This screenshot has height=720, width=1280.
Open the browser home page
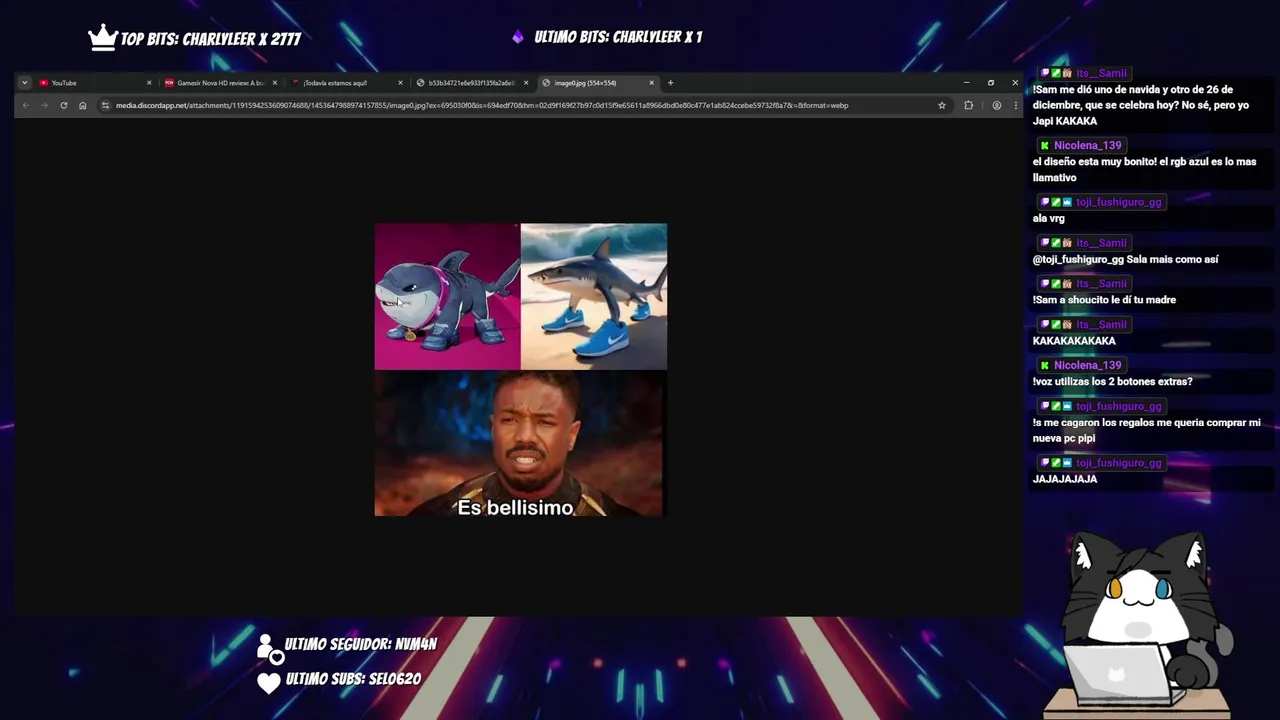coord(83,105)
